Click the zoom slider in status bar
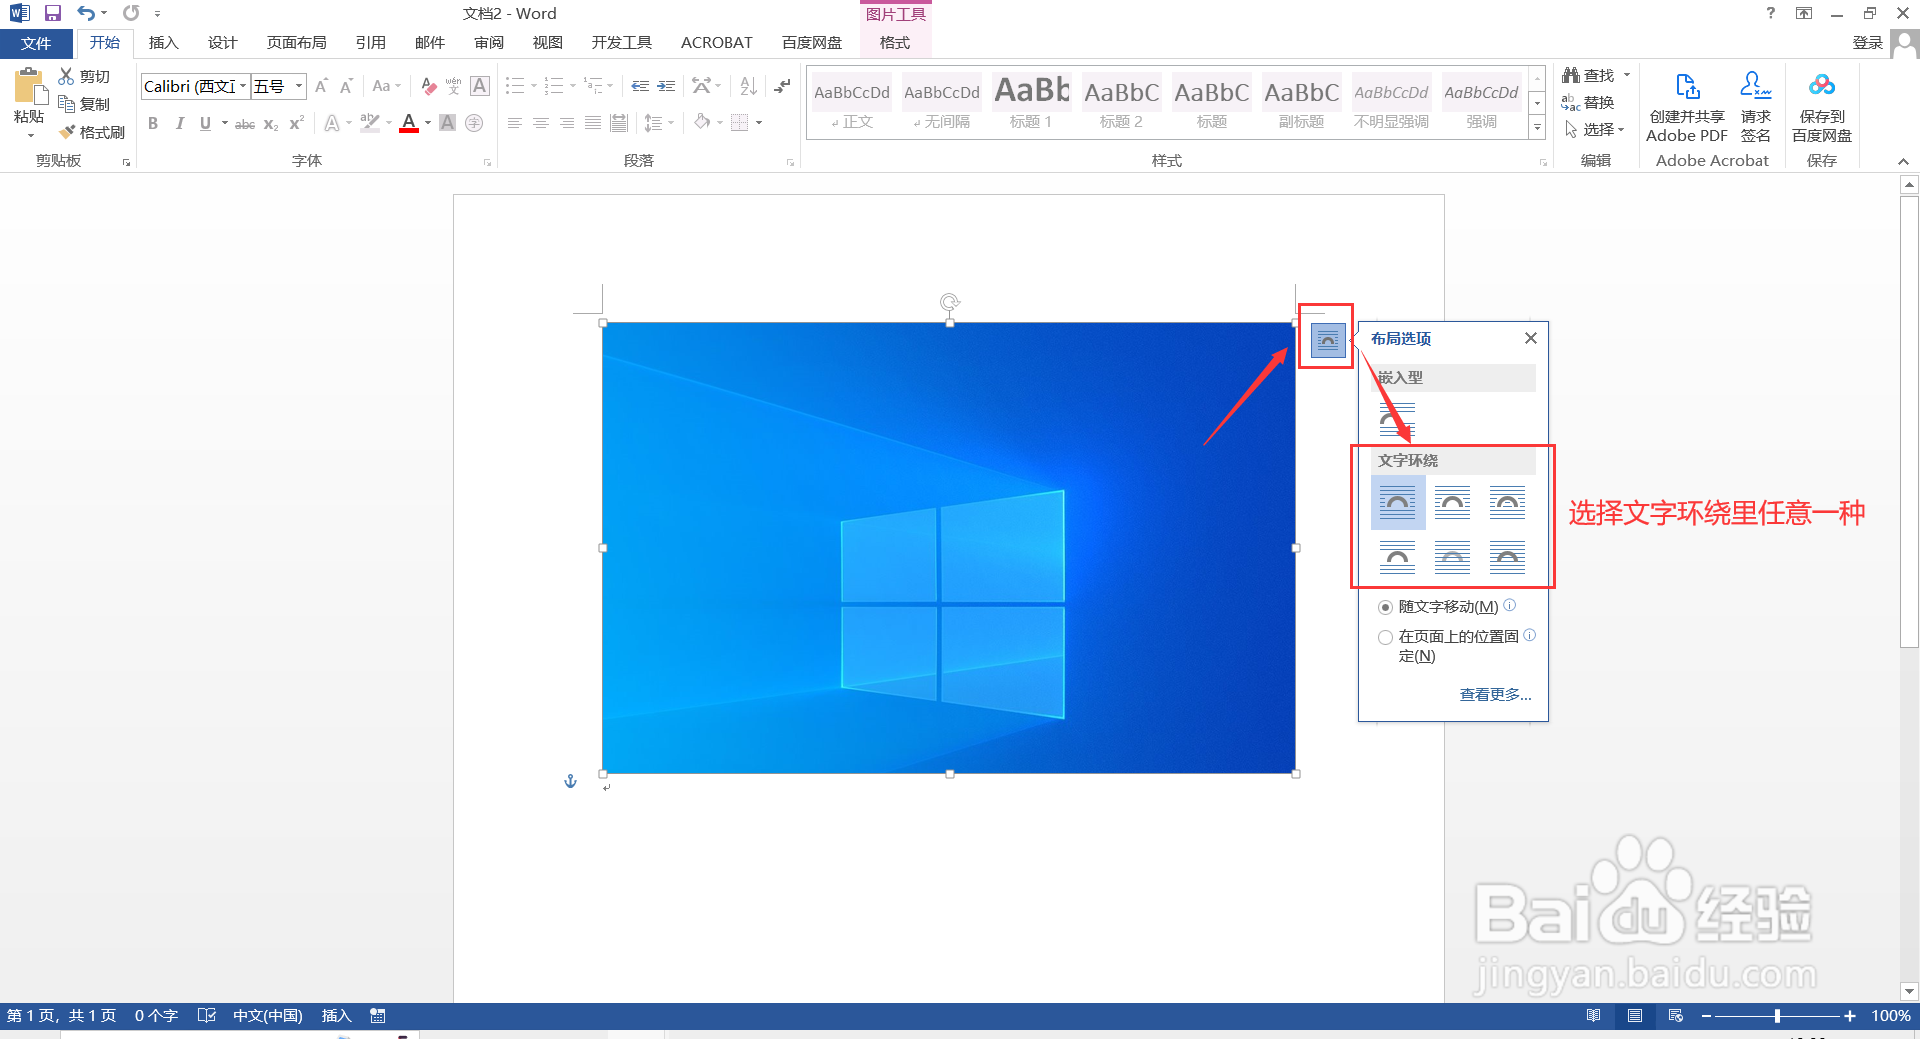The width and height of the screenshot is (1920, 1039). [1777, 1016]
